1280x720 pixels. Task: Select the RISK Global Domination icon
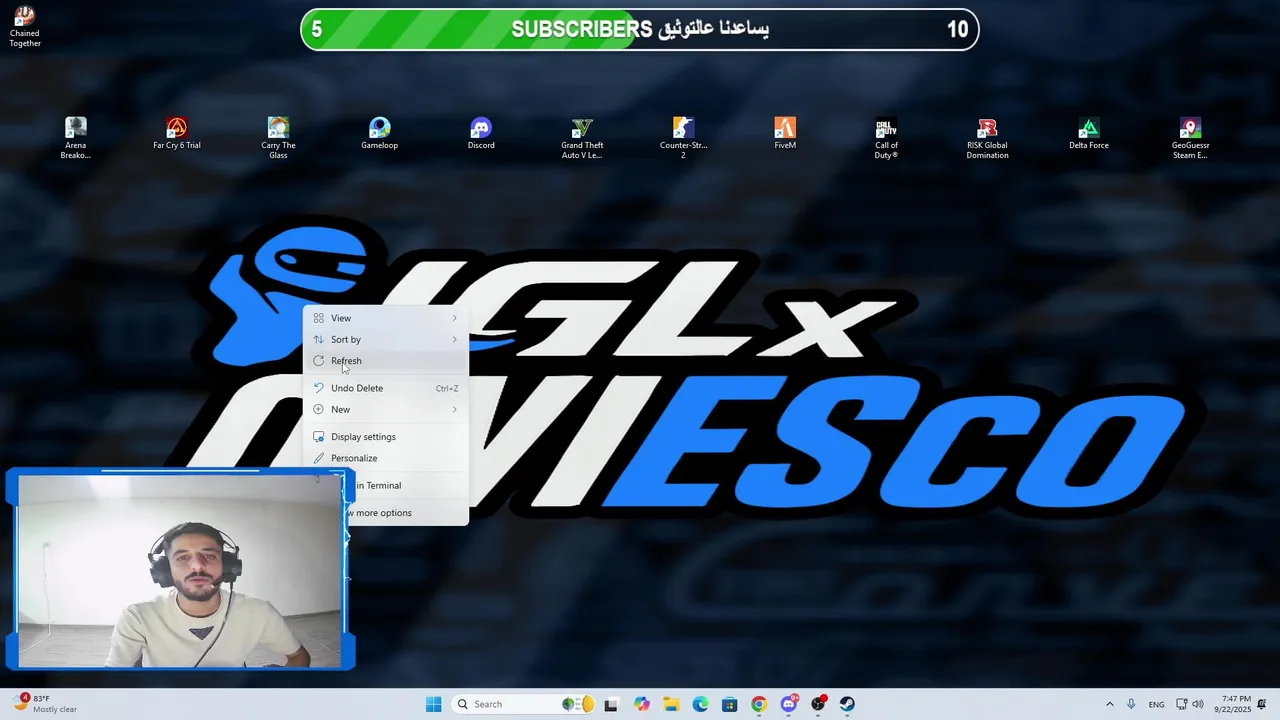click(987, 138)
